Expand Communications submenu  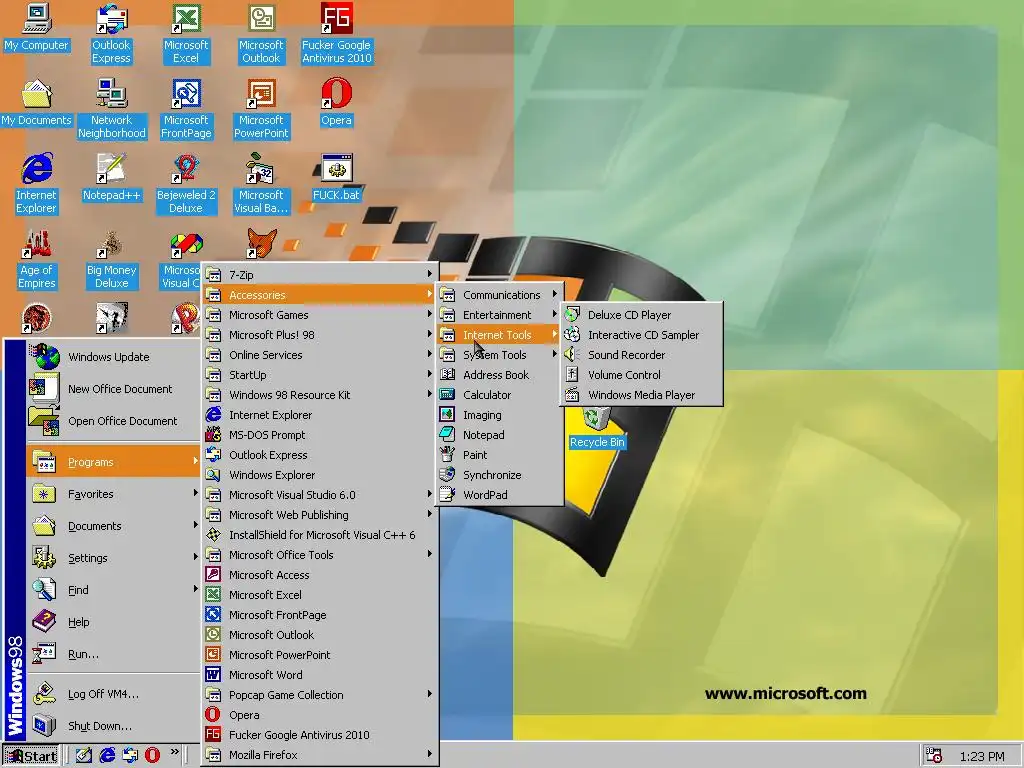(500, 295)
